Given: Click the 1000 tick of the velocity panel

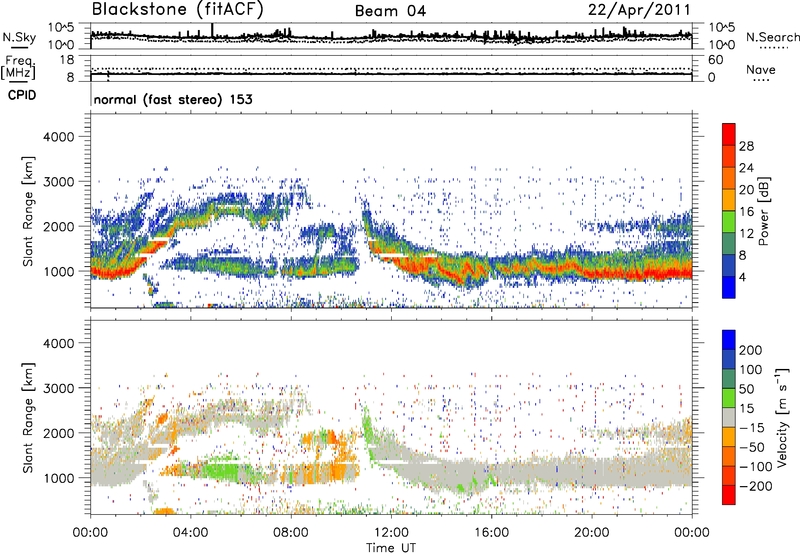Looking at the screenshot, I should (59, 478).
